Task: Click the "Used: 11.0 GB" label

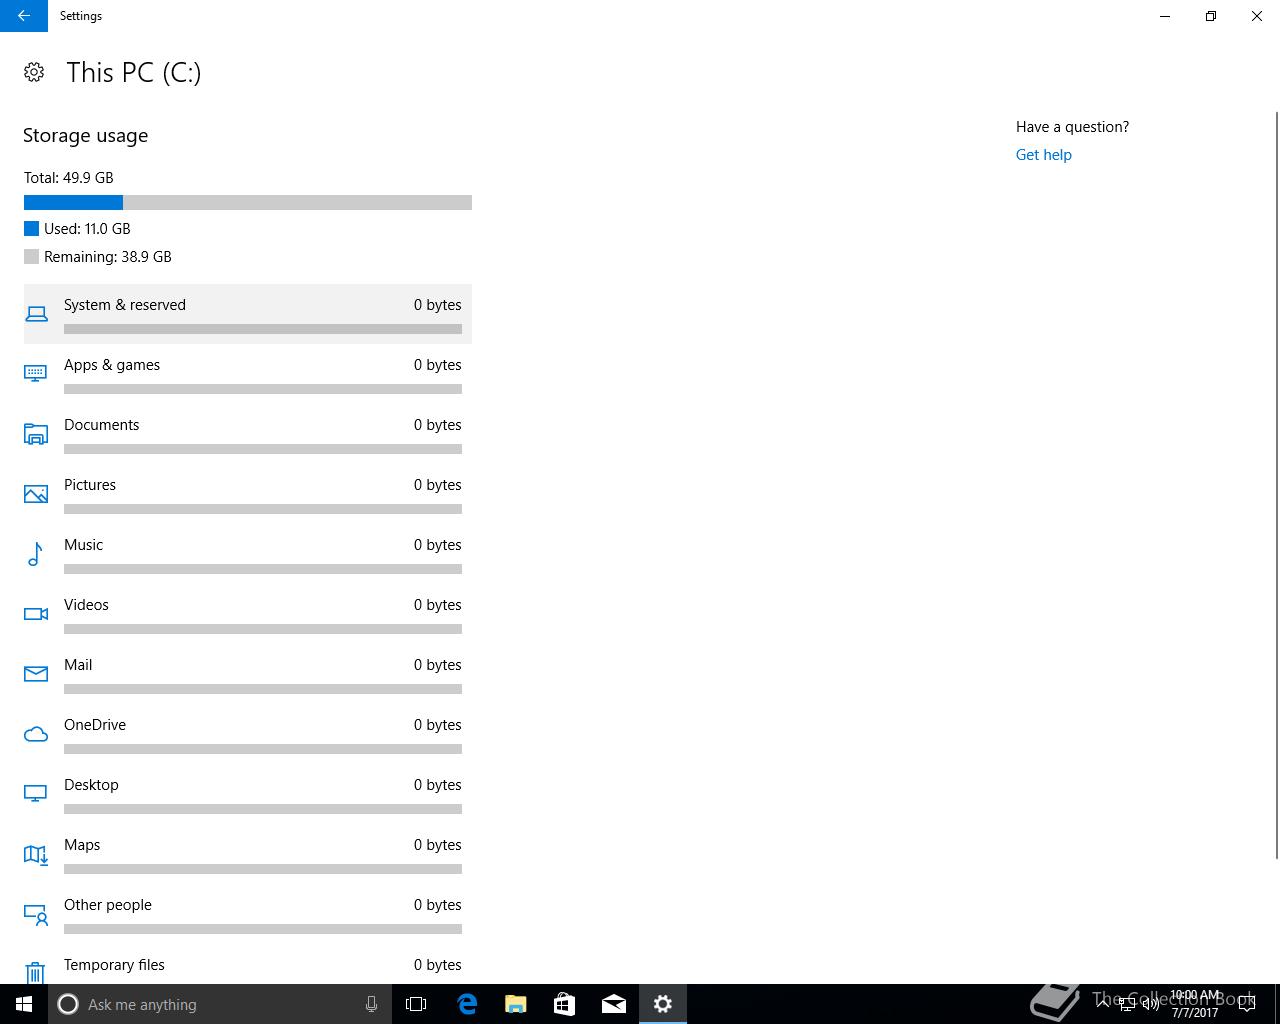Action: pyautogui.click(x=87, y=229)
